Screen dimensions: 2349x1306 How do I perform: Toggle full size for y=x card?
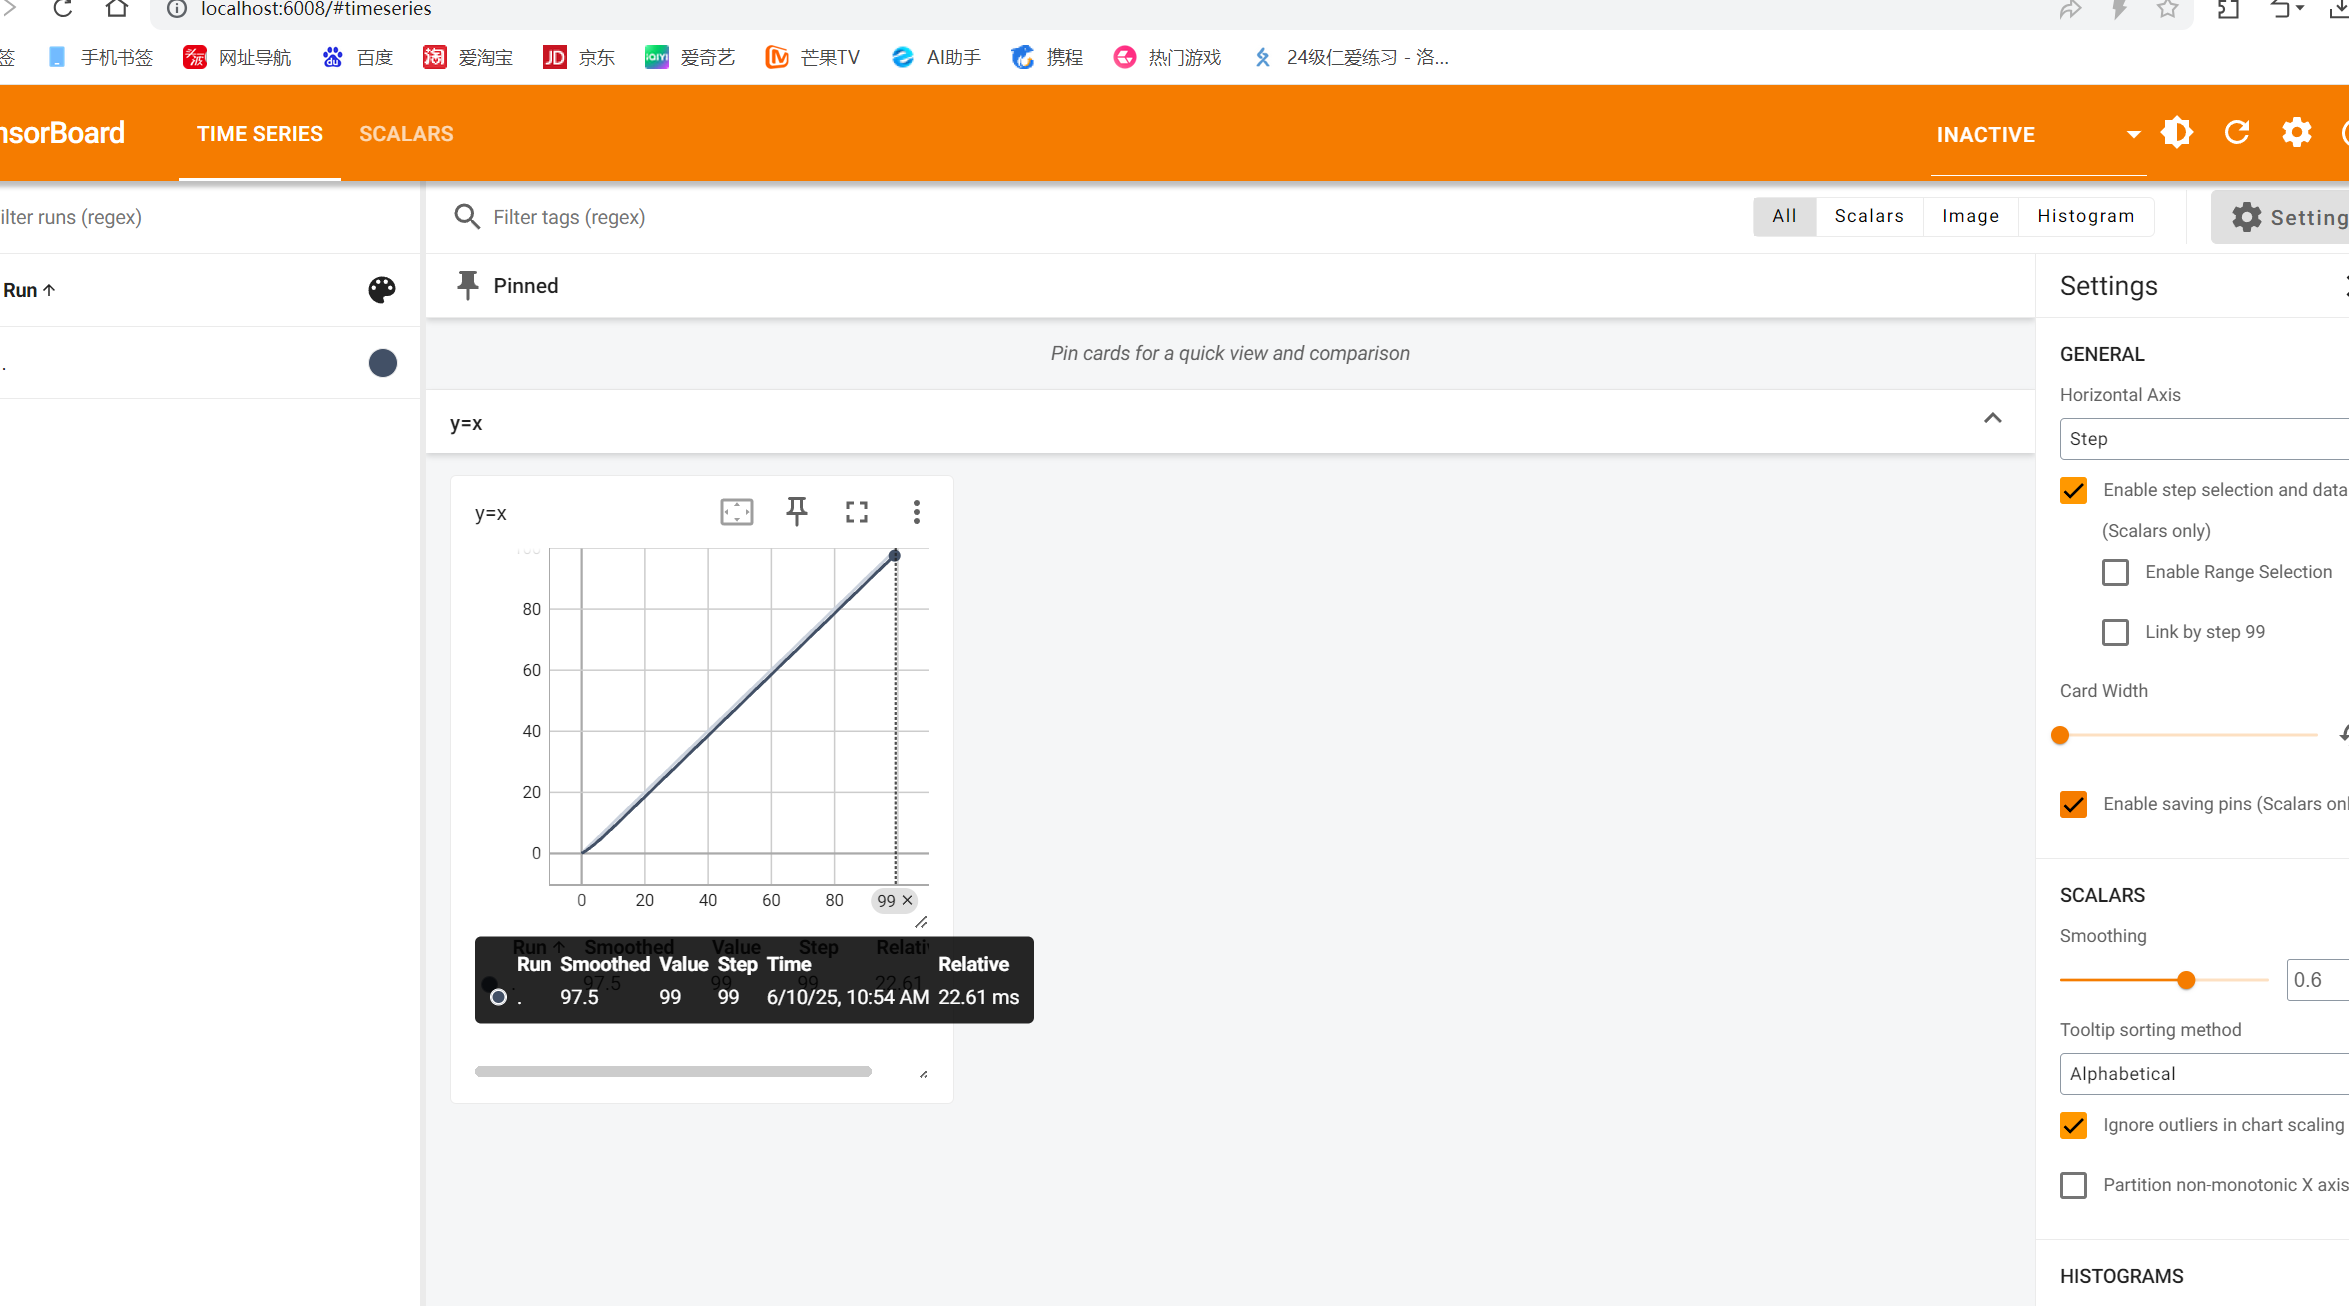pos(857,512)
